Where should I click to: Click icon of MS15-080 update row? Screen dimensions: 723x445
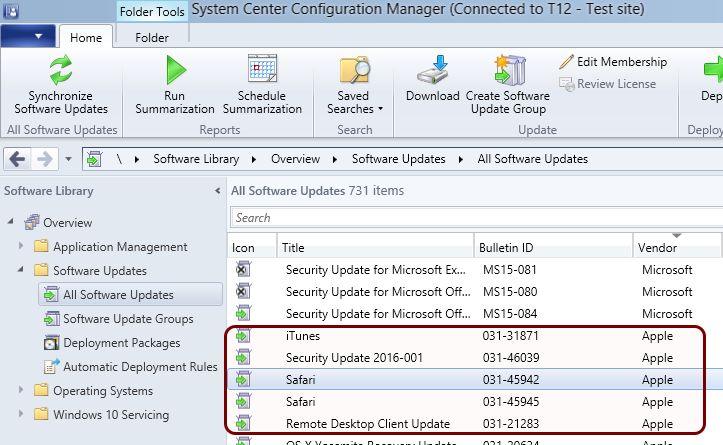[x=243, y=291]
